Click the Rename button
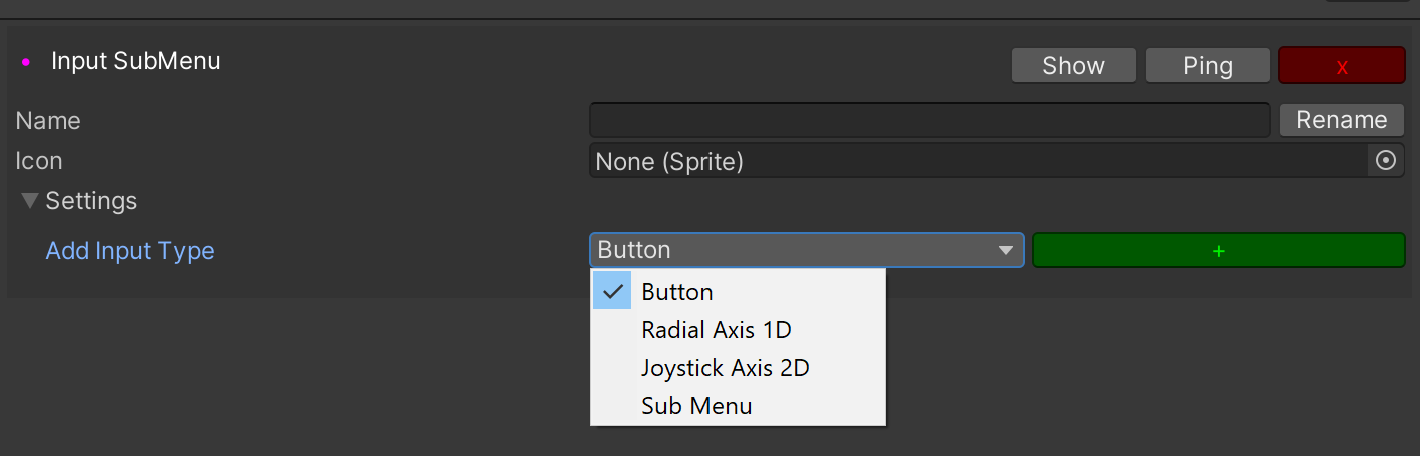Screen dimensions: 1420x456 tap(1342, 120)
